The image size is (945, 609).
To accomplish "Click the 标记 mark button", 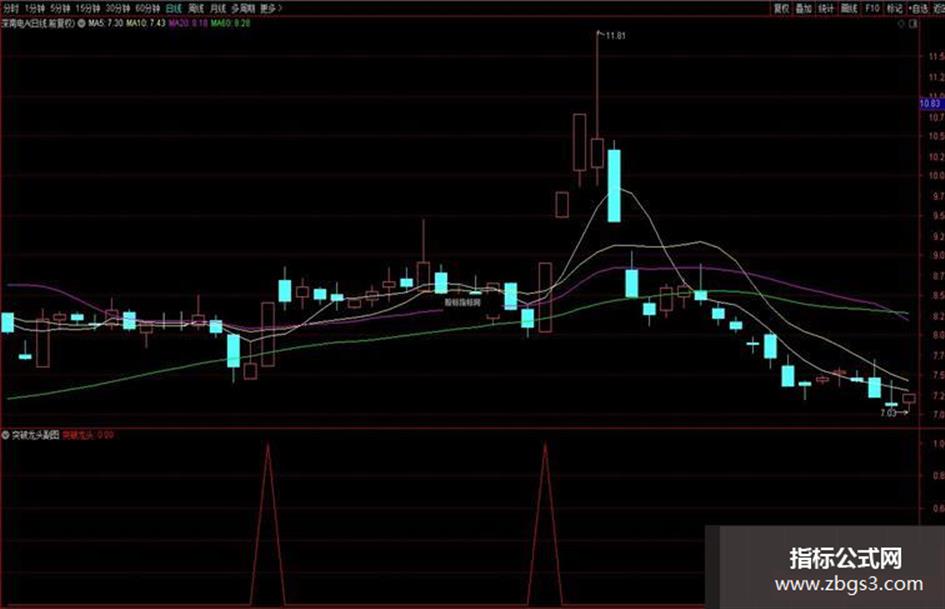I will pos(895,8).
